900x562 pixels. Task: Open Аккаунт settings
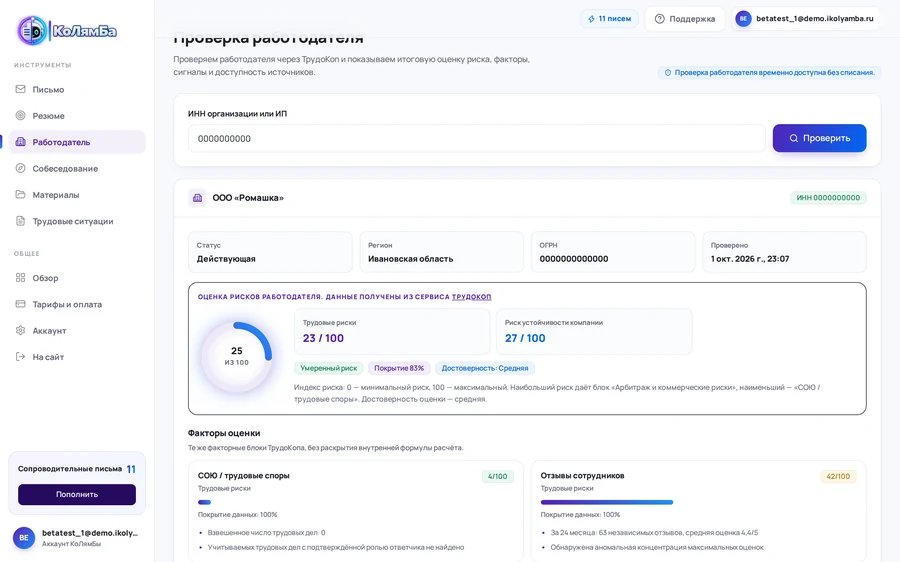[77, 331]
